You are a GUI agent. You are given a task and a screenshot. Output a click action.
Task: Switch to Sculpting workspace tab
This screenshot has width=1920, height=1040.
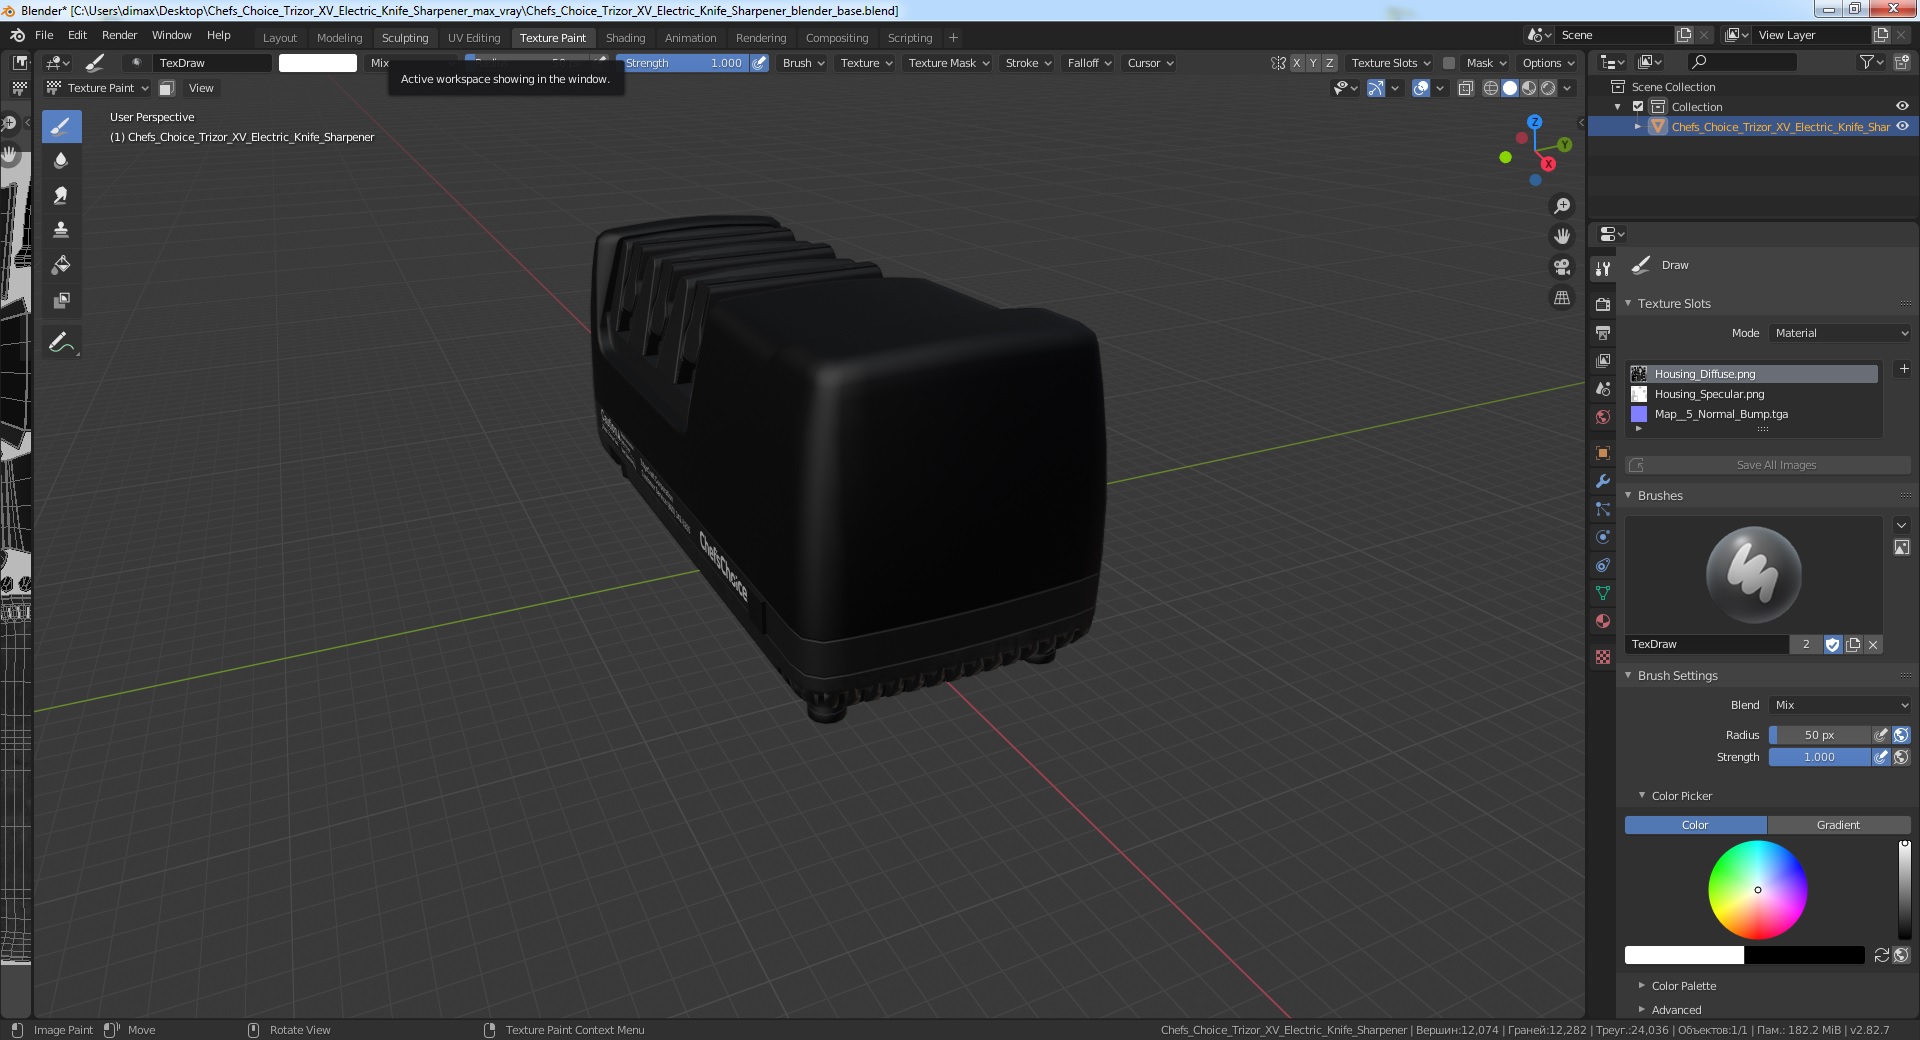405,38
